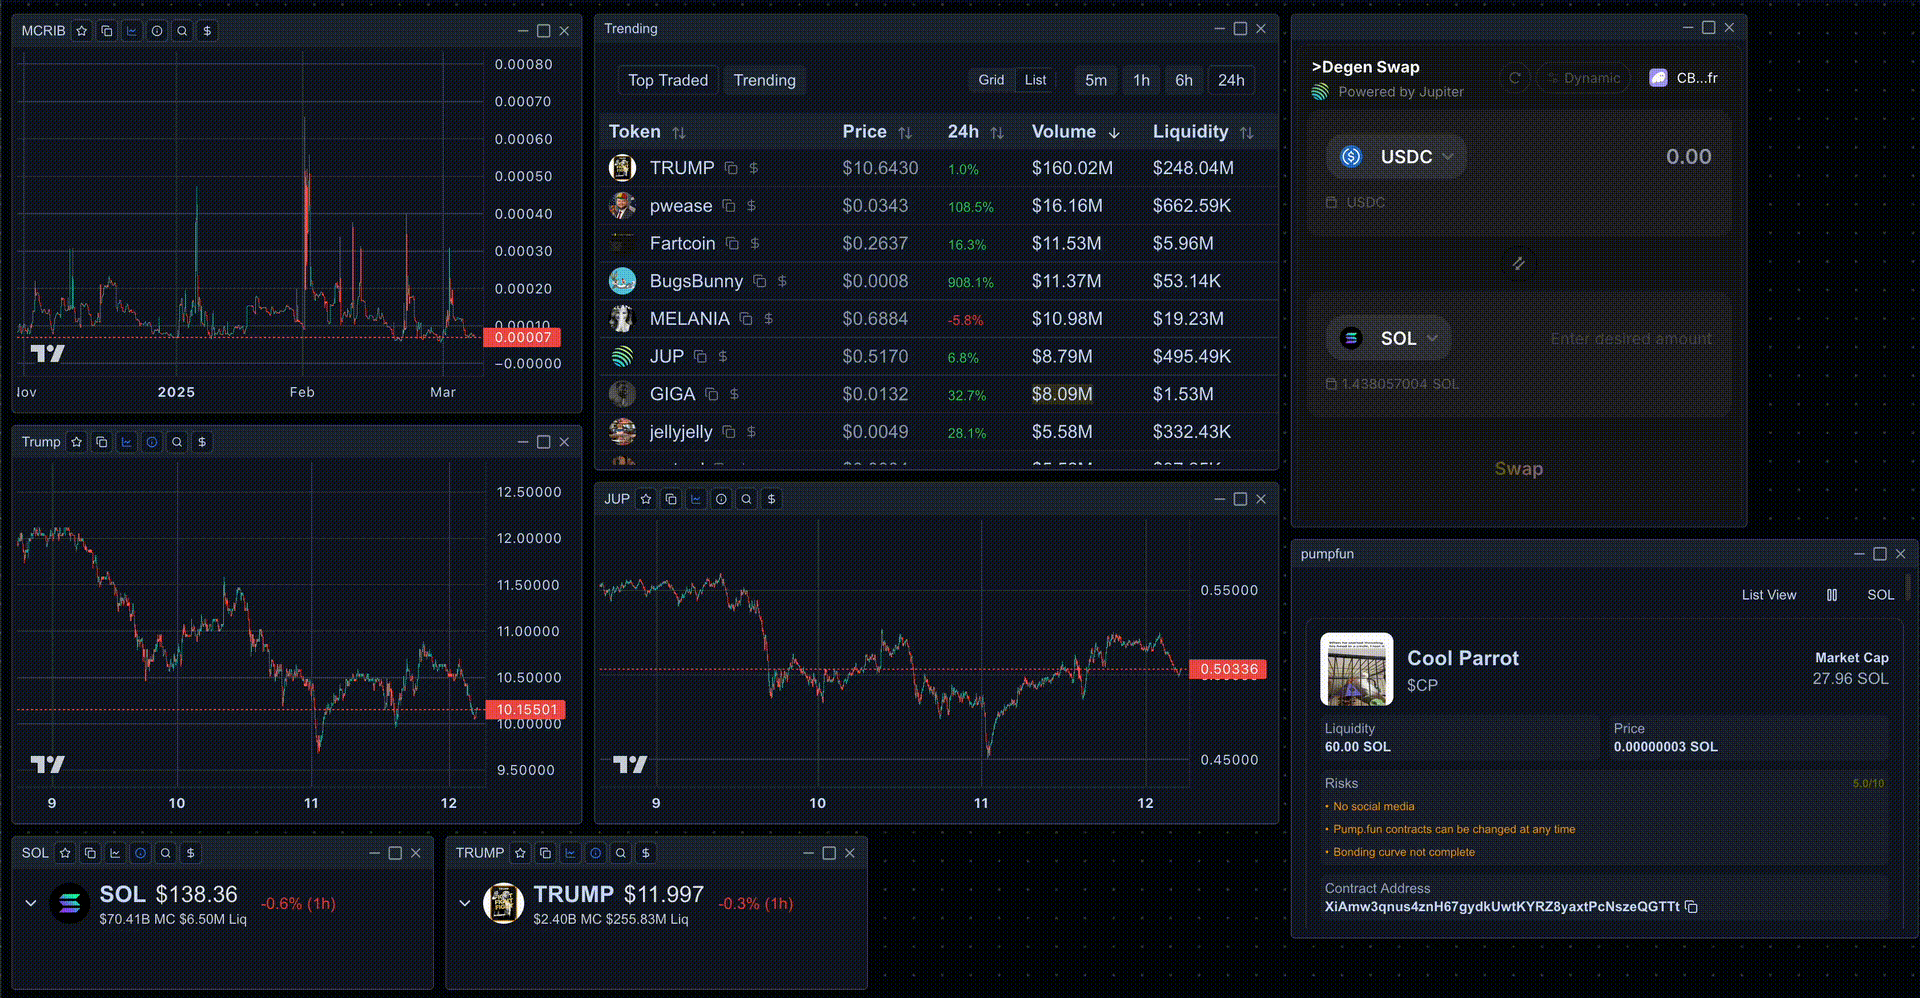Image resolution: width=1920 pixels, height=998 pixels.
Task: Click the dollar icon in the MCRIB panel header
Action: [207, 31]
